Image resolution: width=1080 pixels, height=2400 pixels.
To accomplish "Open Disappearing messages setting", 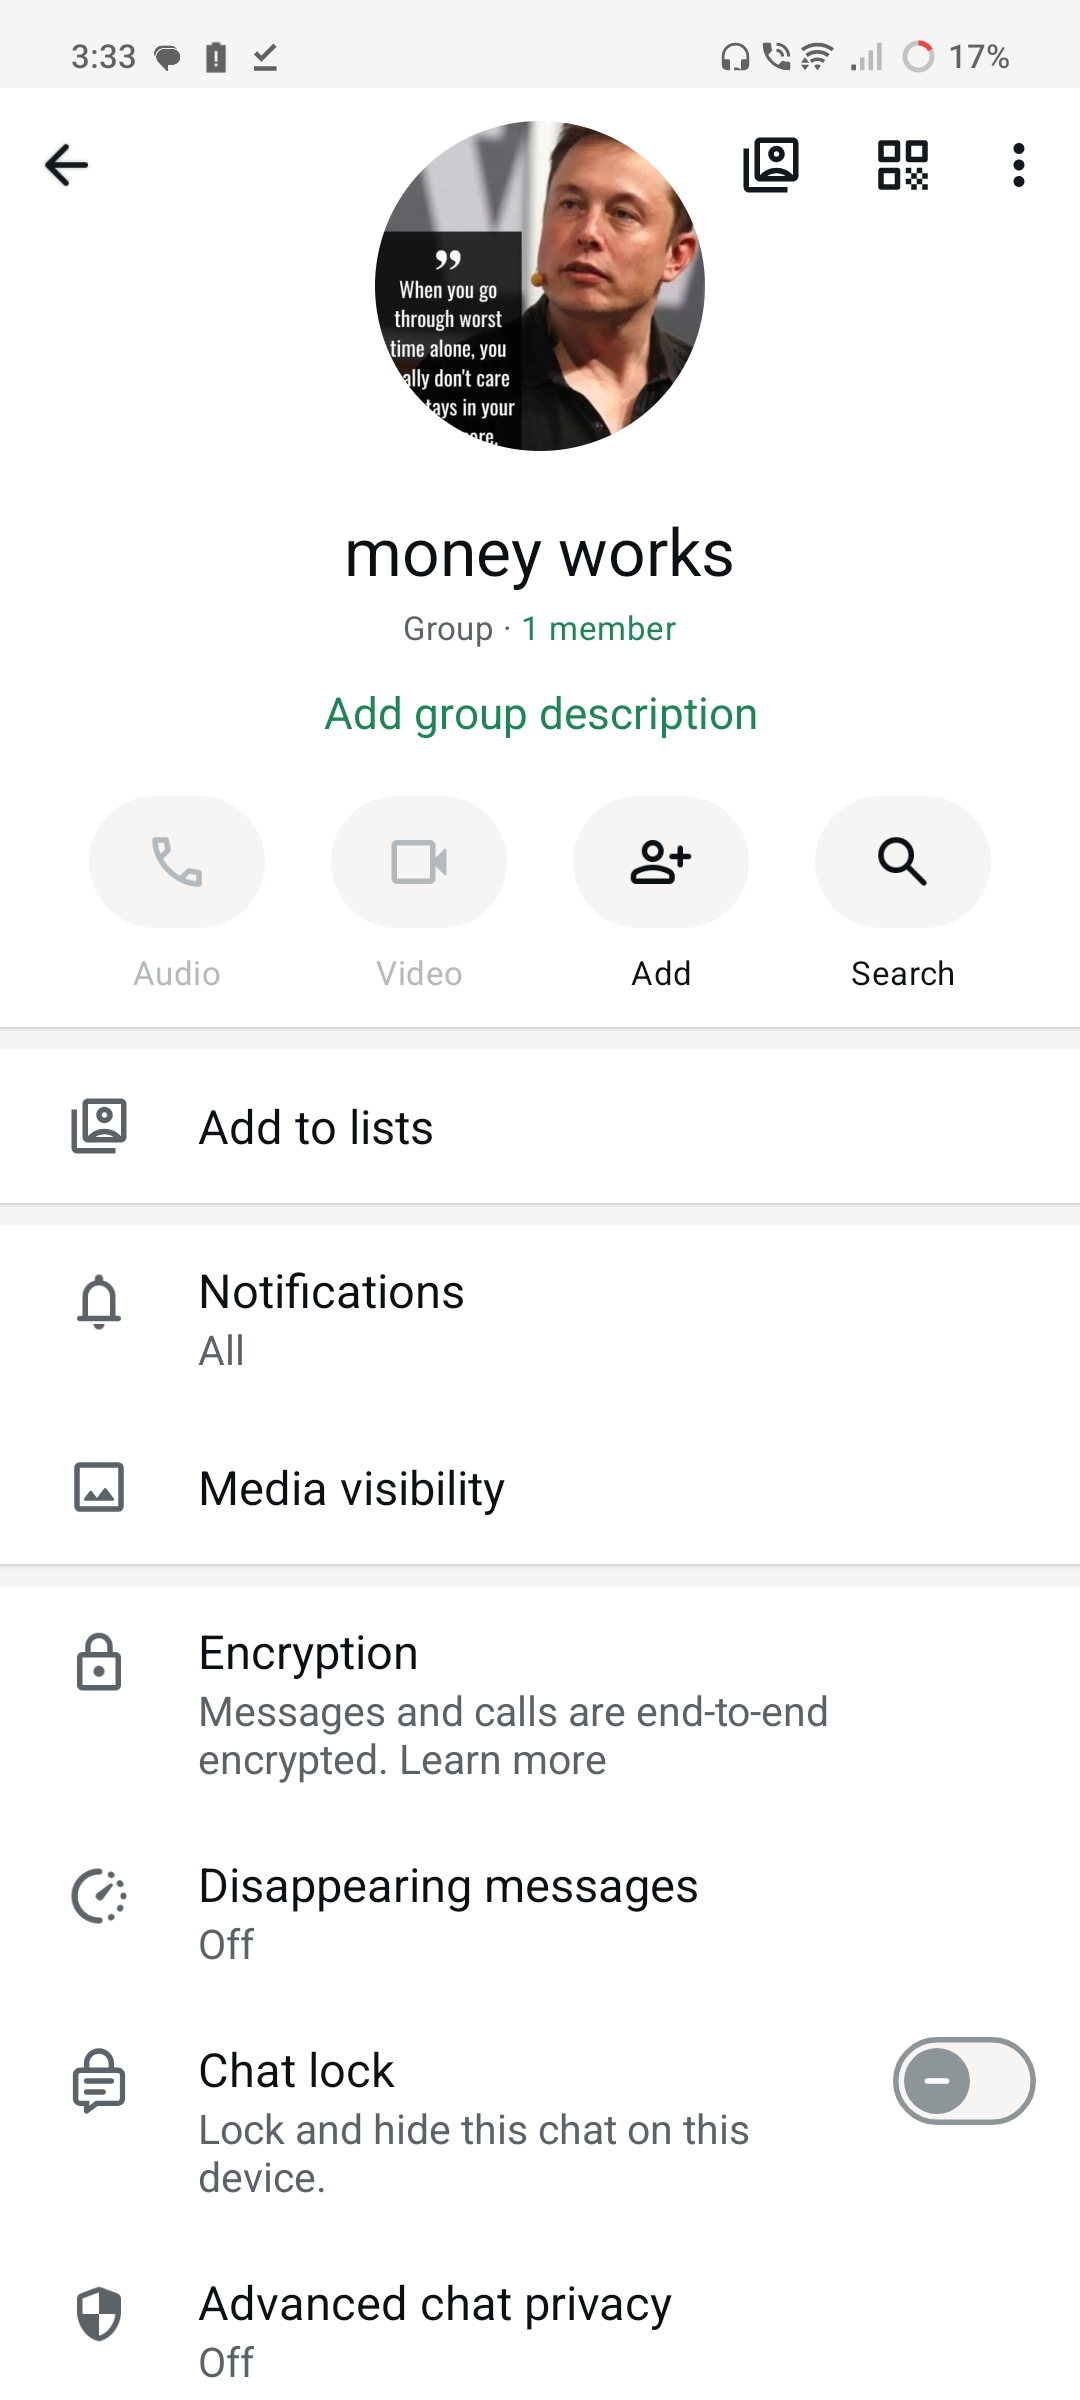I will tap(540, 1914).
